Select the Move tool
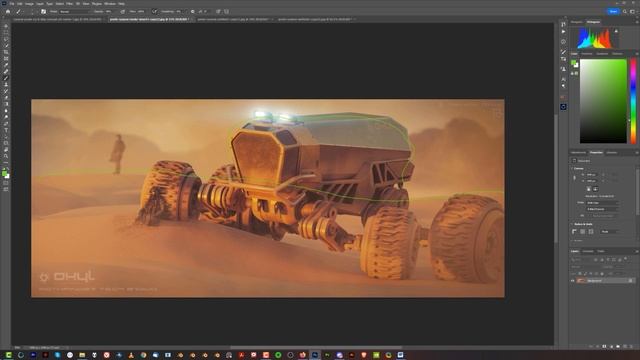The width and height of the screenshot is (640, 360). (x=6, y=26)
